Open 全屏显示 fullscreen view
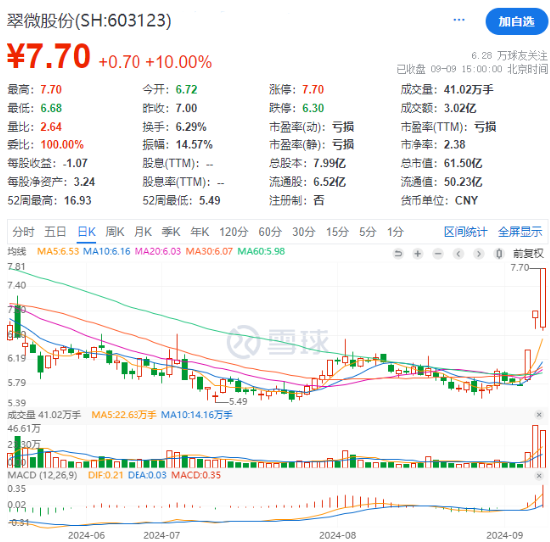 click(x=520, y=232)
